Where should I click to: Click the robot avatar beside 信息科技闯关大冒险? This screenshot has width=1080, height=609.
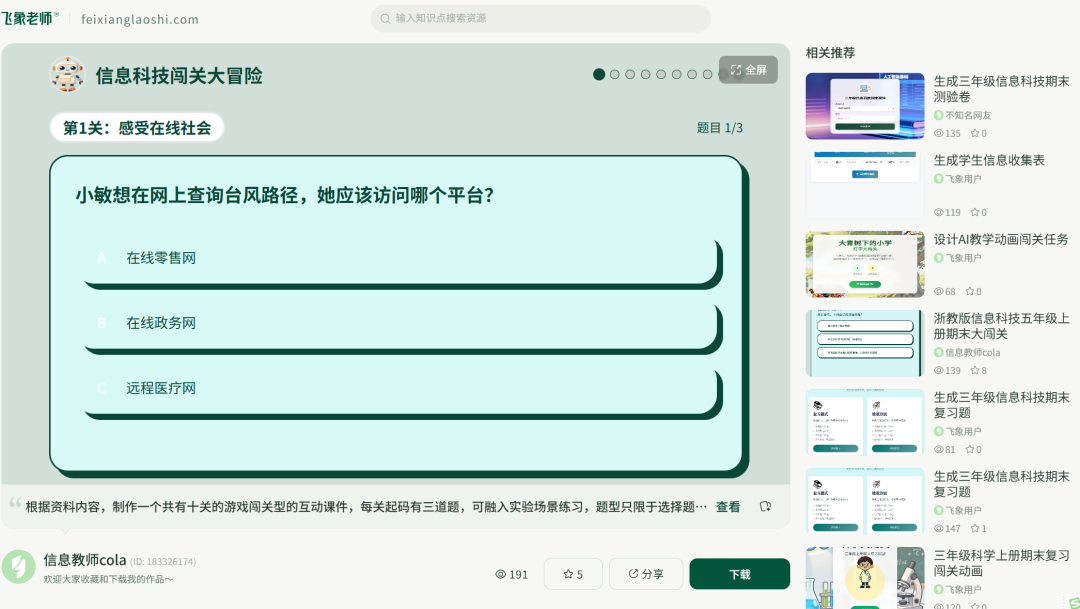click(67, 74)
